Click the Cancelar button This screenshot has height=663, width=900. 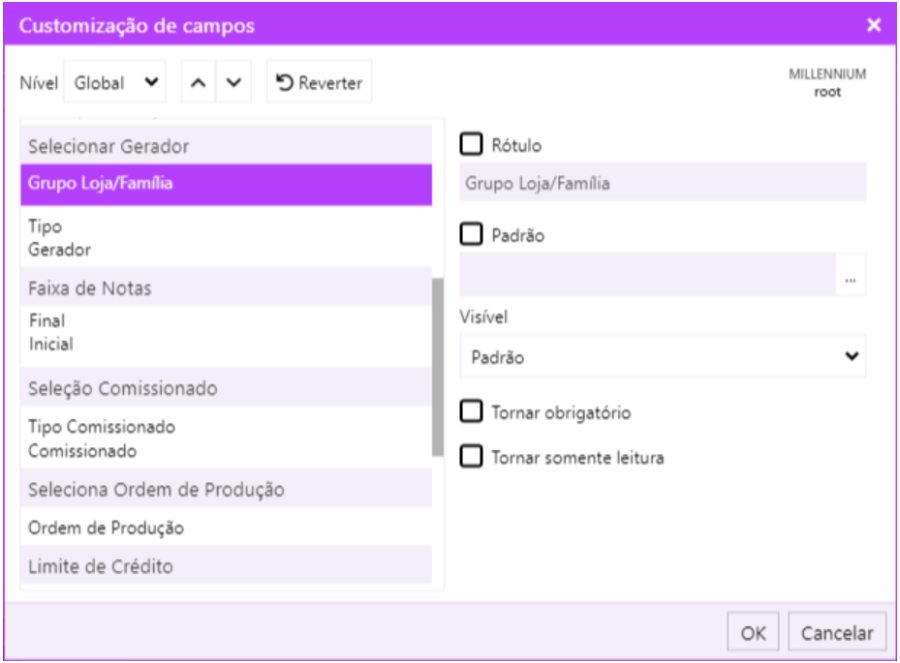(x=837, y=633)
